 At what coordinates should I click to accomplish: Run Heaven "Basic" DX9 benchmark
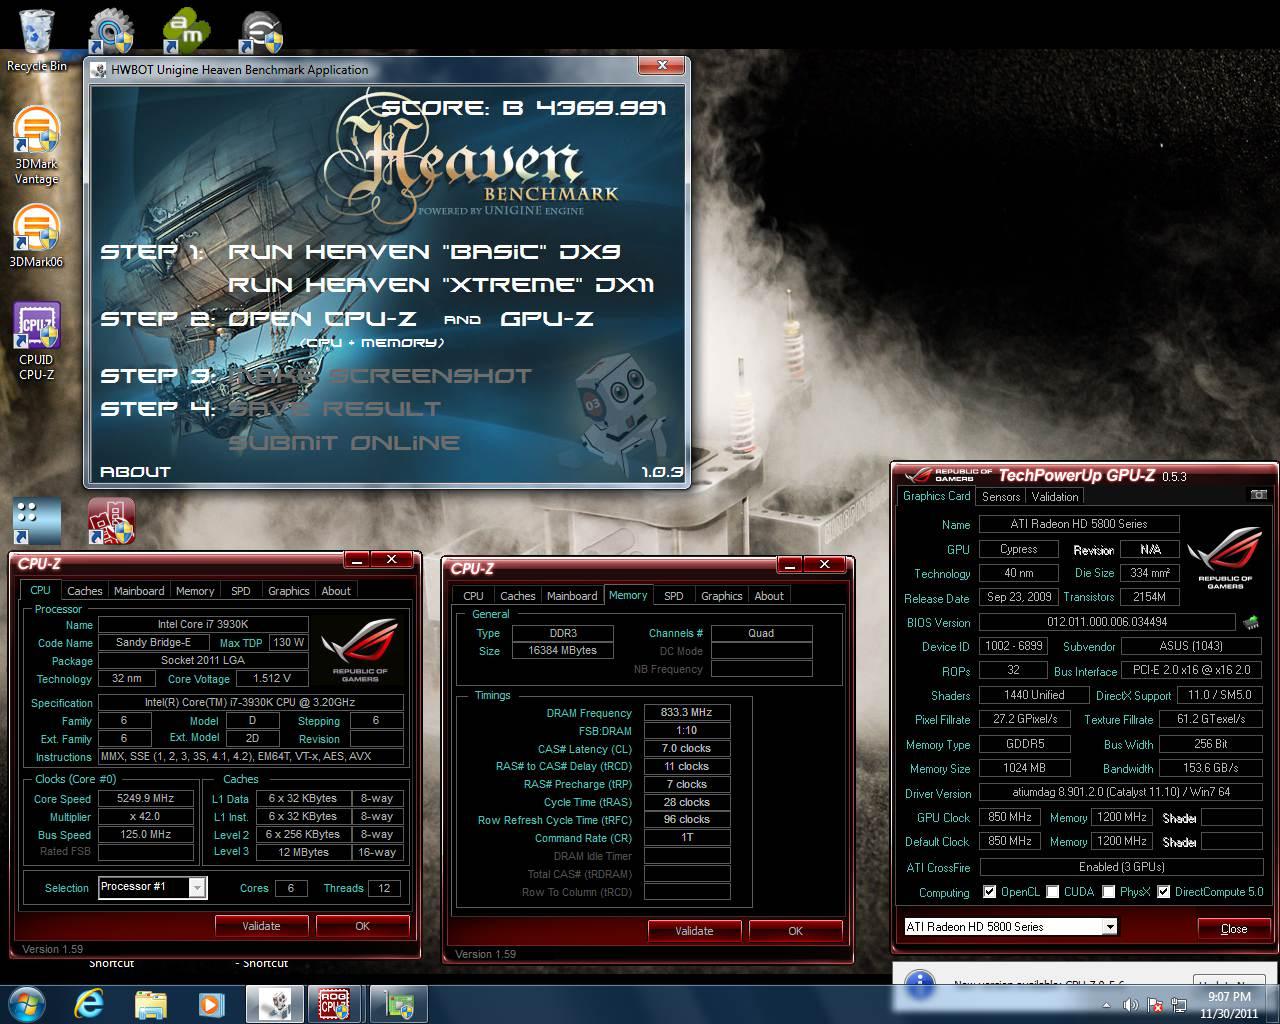click(425, 252)
